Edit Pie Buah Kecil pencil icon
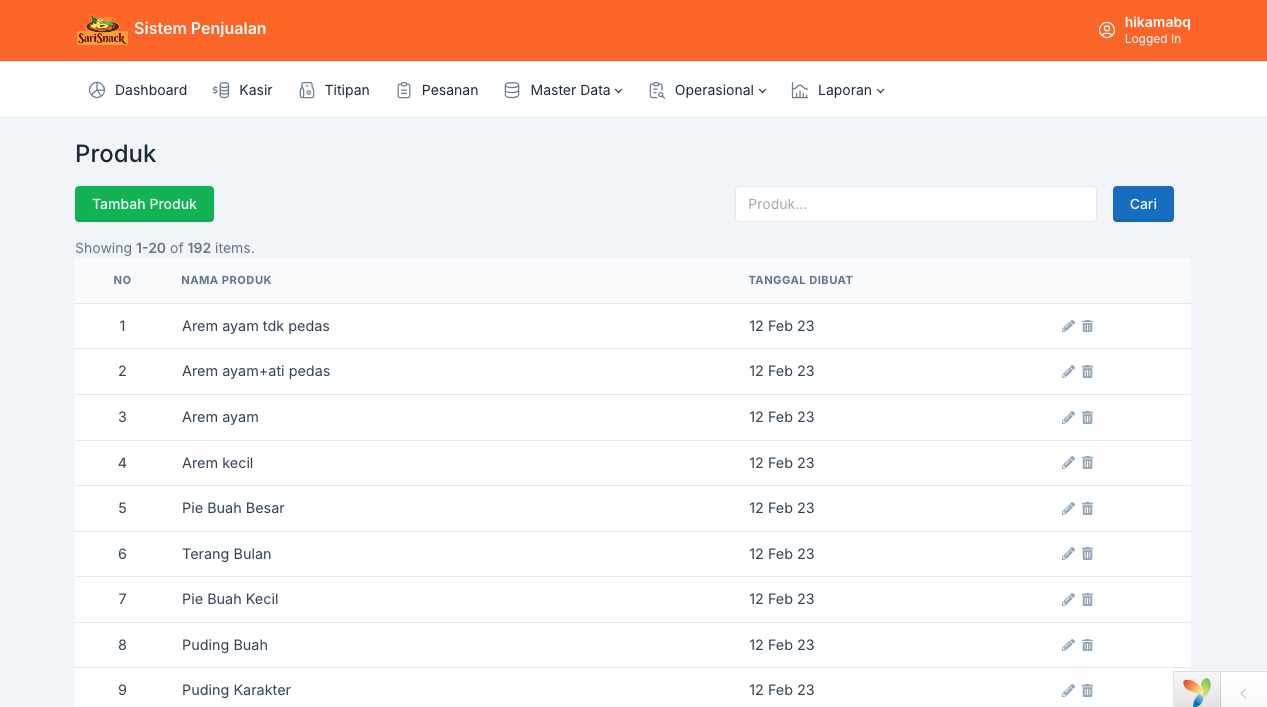Image resolution: width=1267 pixels, height=707 pixels. tap(1068, 599)
